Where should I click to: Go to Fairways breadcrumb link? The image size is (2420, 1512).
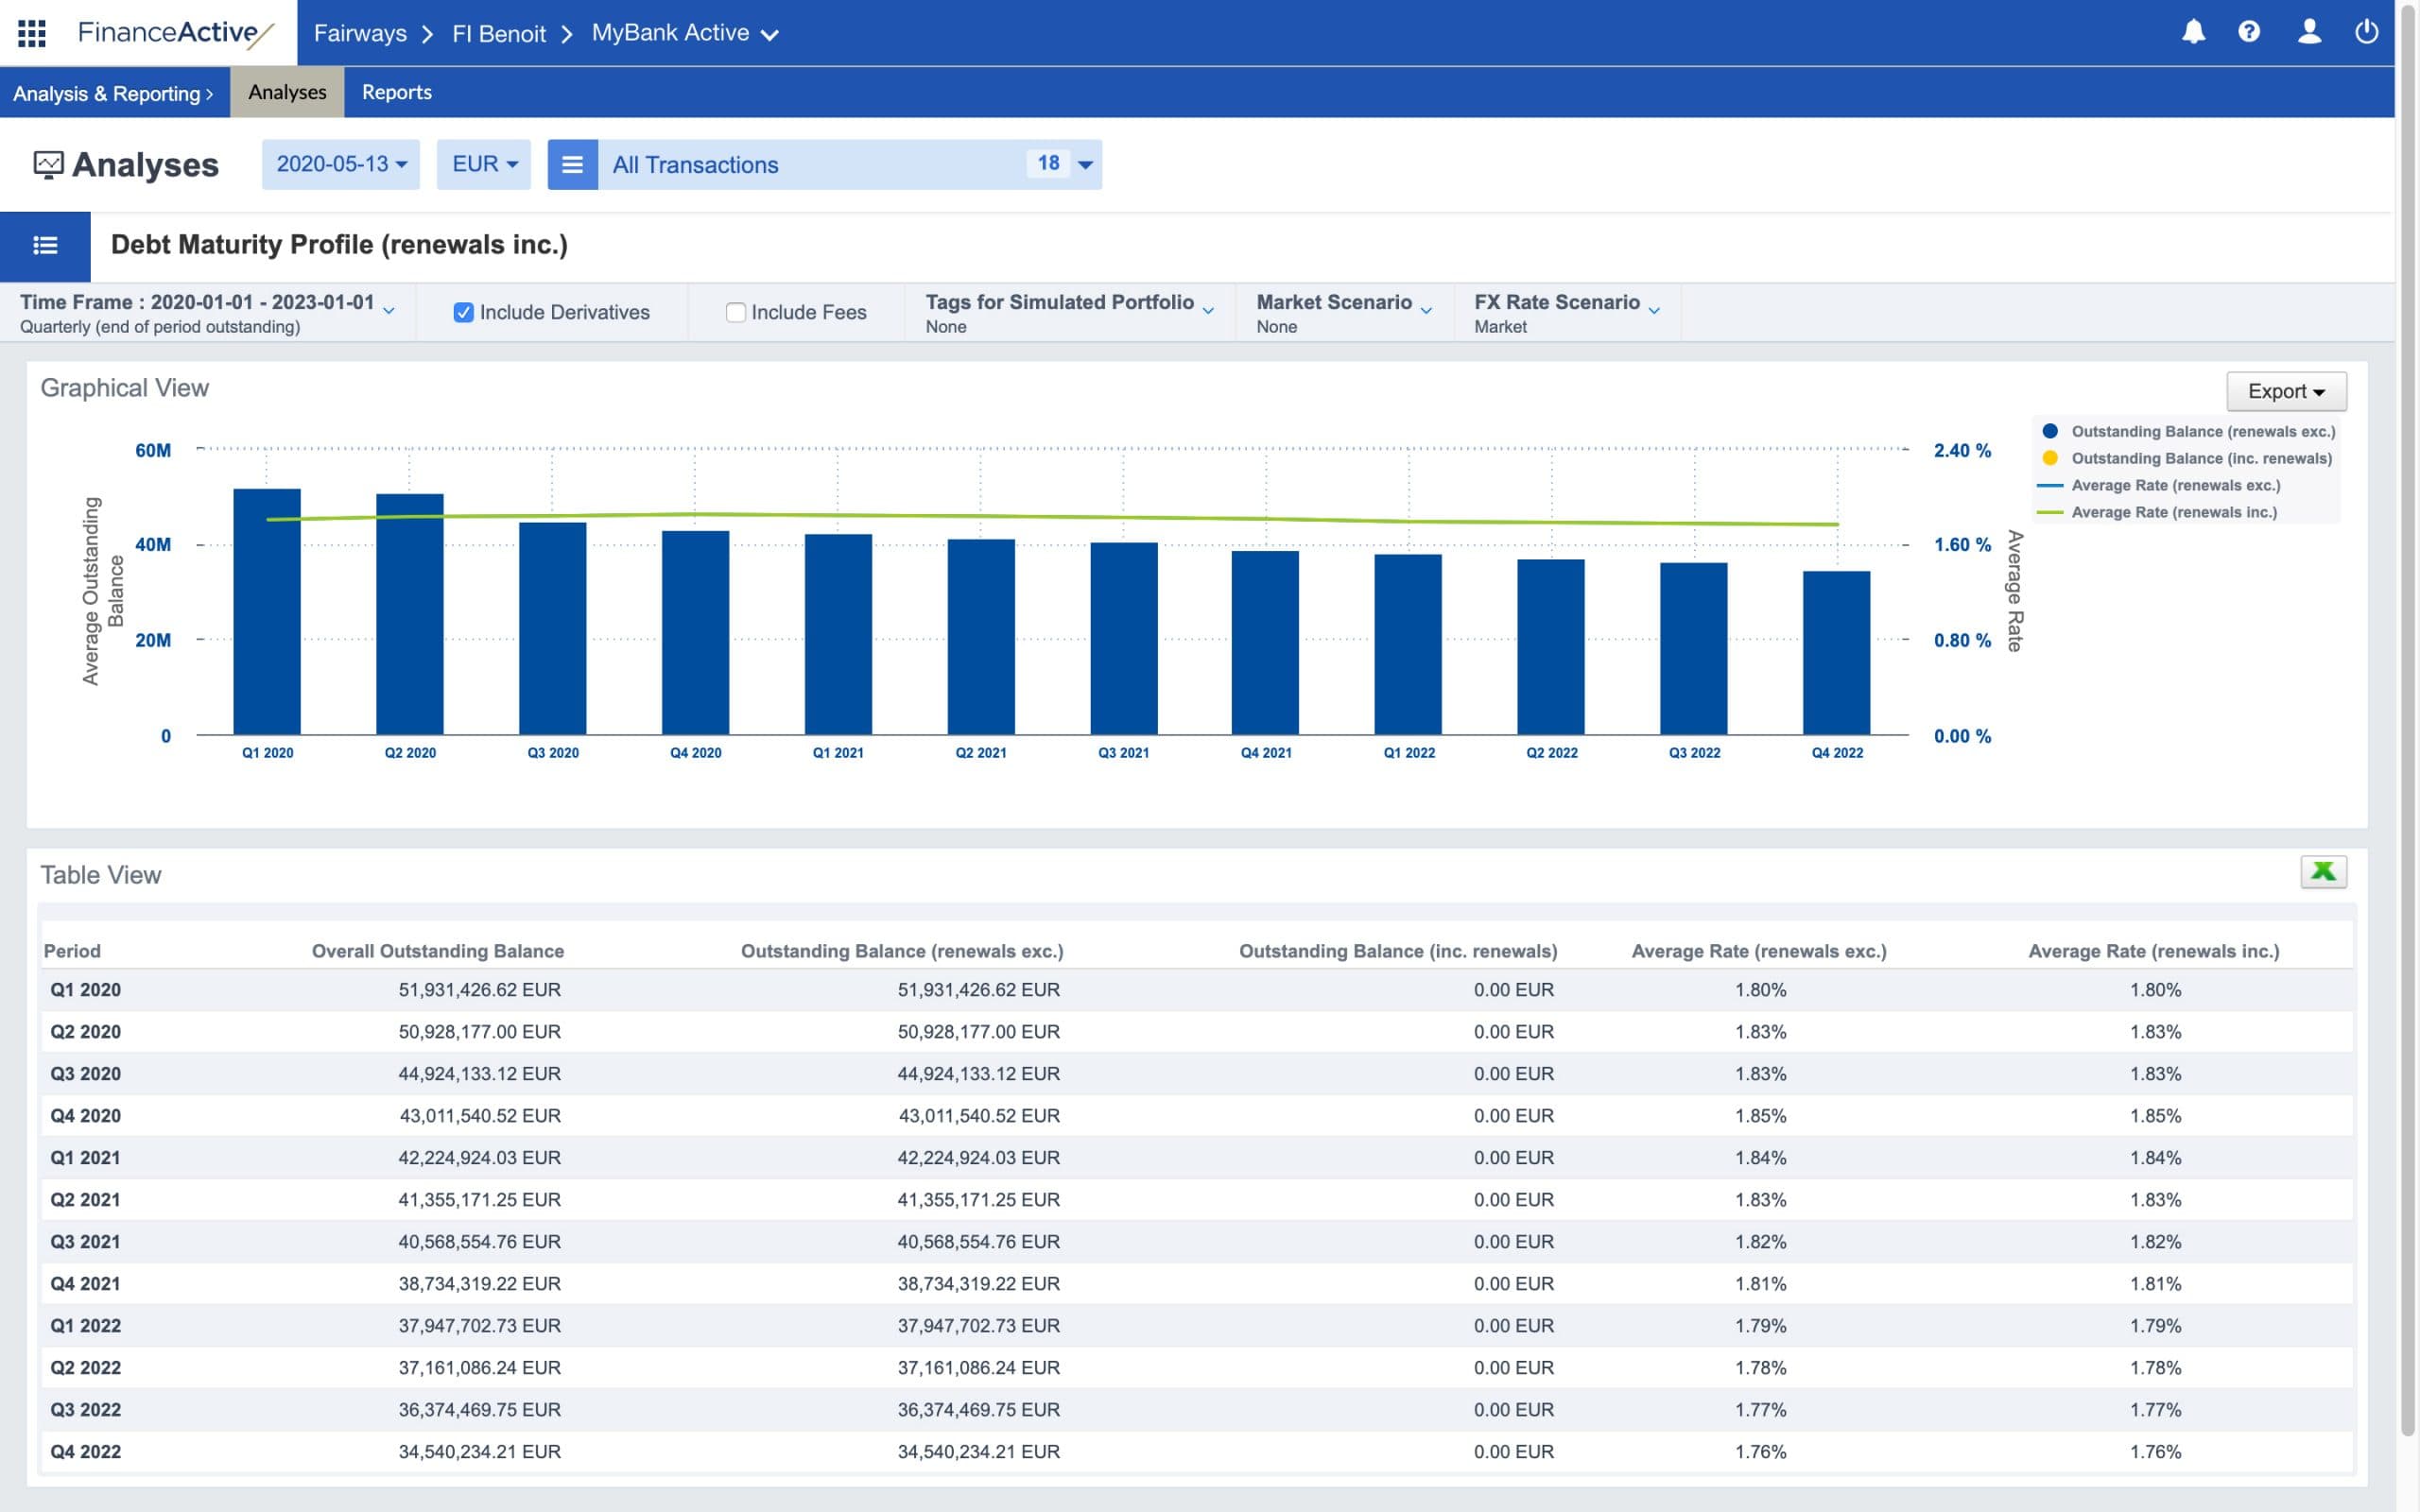click(x=360, y=33)
